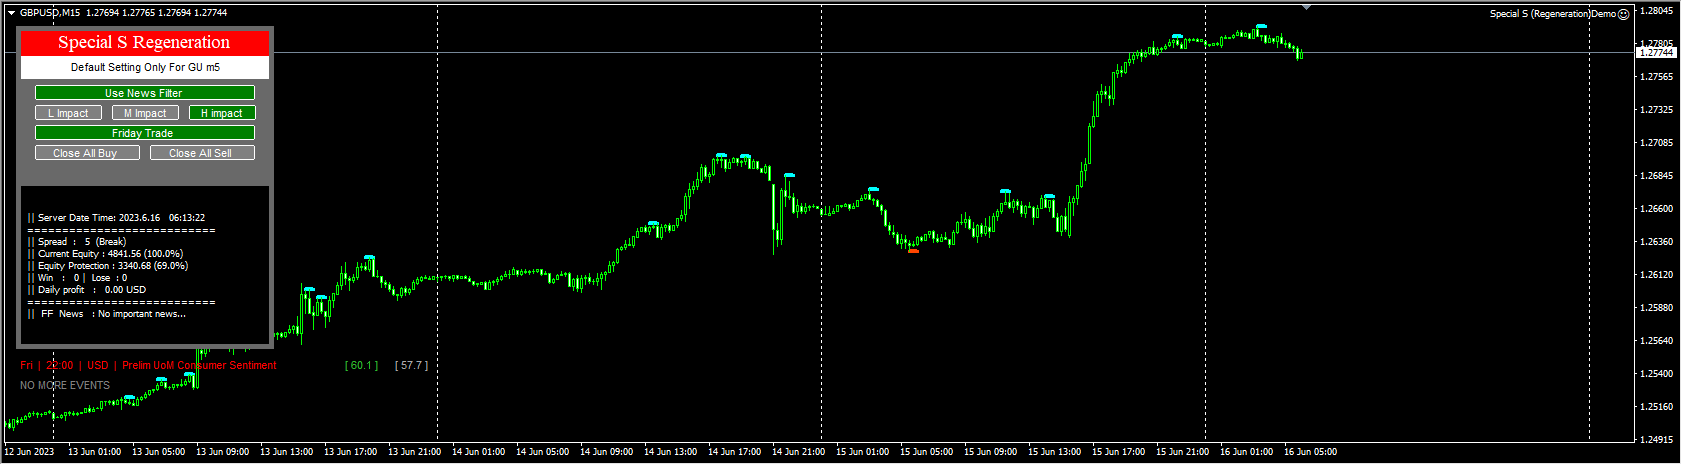Click the Close All Sell button
The width and height of the screenshot is (1682, 465).
coord(202,153)
